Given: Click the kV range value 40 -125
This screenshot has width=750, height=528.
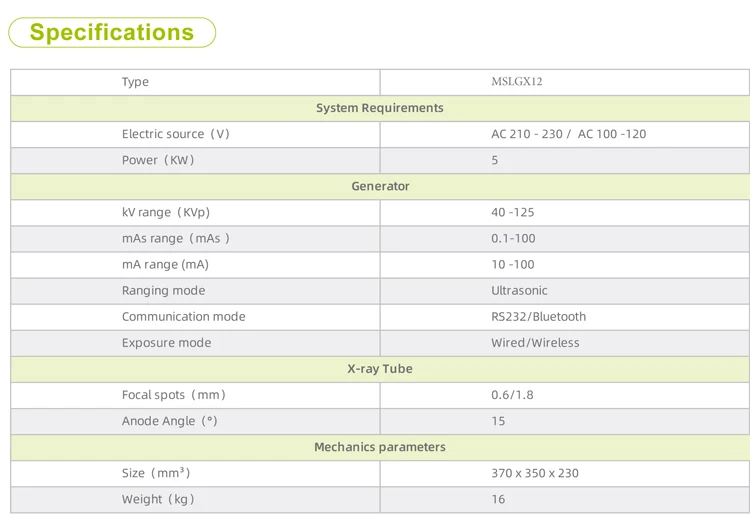Looking at the screenshot, I should point(513,212).
